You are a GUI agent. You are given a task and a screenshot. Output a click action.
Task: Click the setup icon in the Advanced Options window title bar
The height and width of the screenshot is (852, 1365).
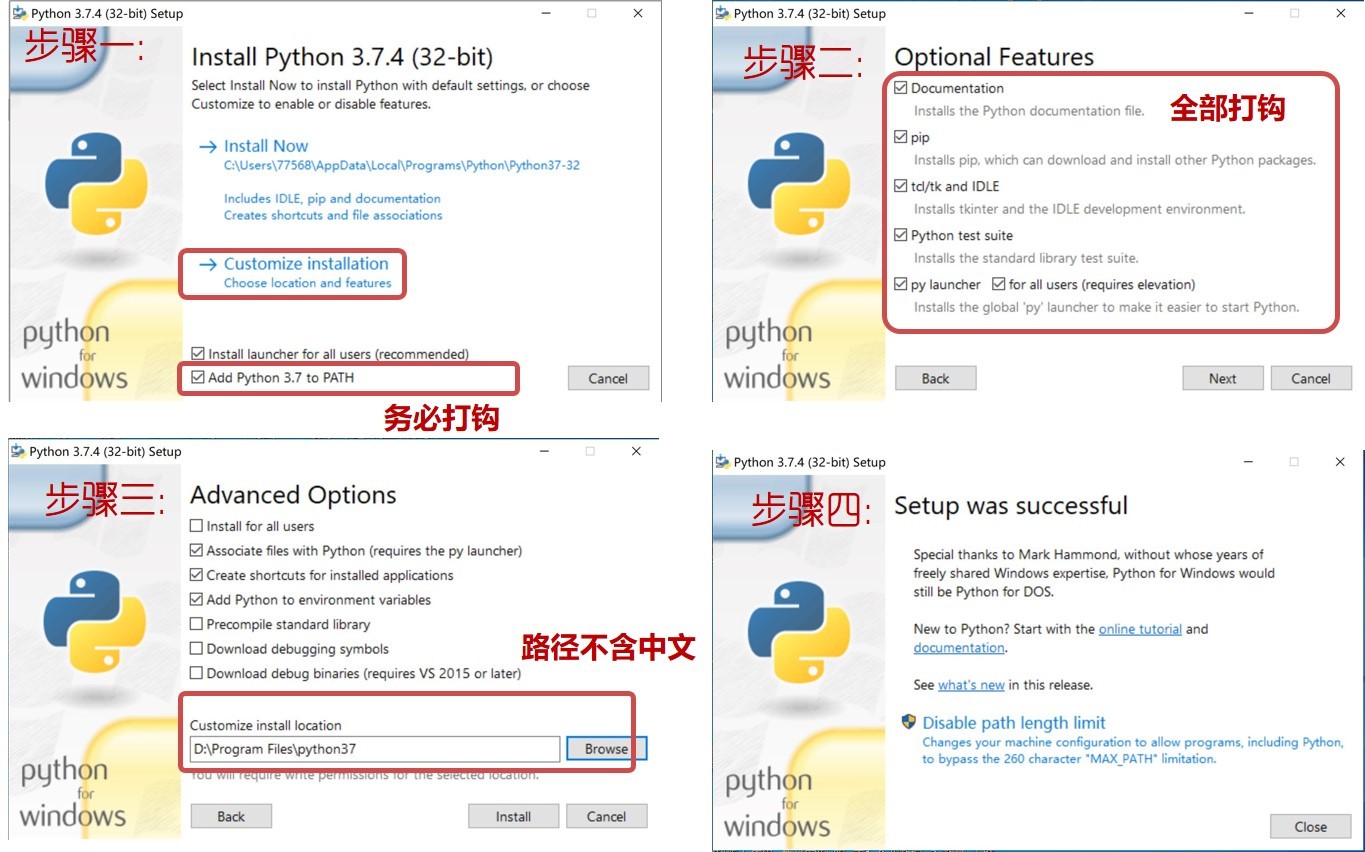[18, 451]
